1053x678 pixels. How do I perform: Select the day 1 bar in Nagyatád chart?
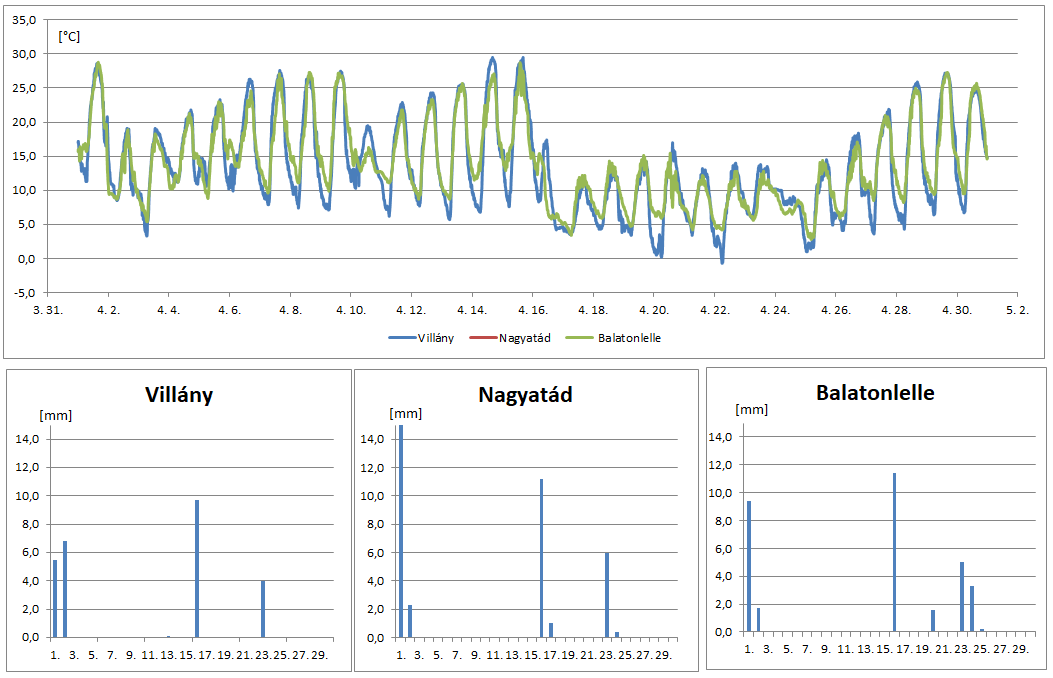click(x=401, y=530)
